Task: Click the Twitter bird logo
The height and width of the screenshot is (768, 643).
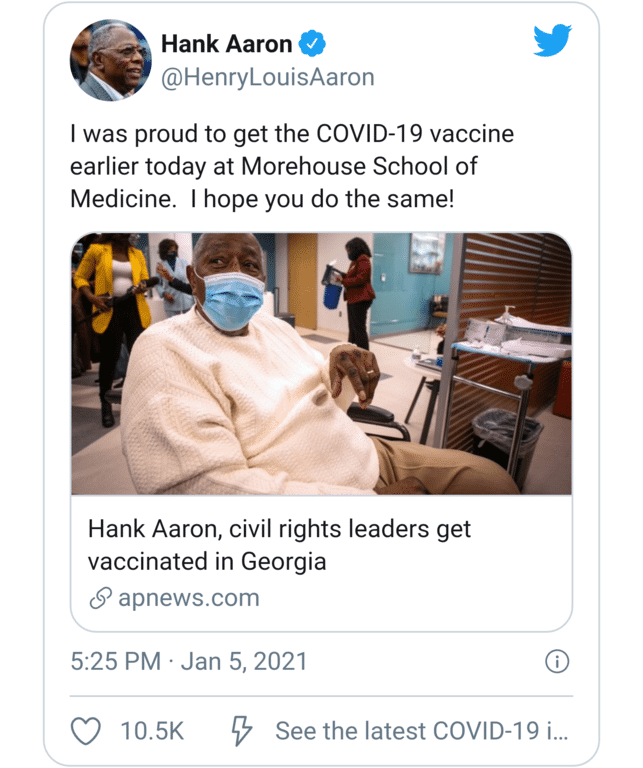Action: 552,41
